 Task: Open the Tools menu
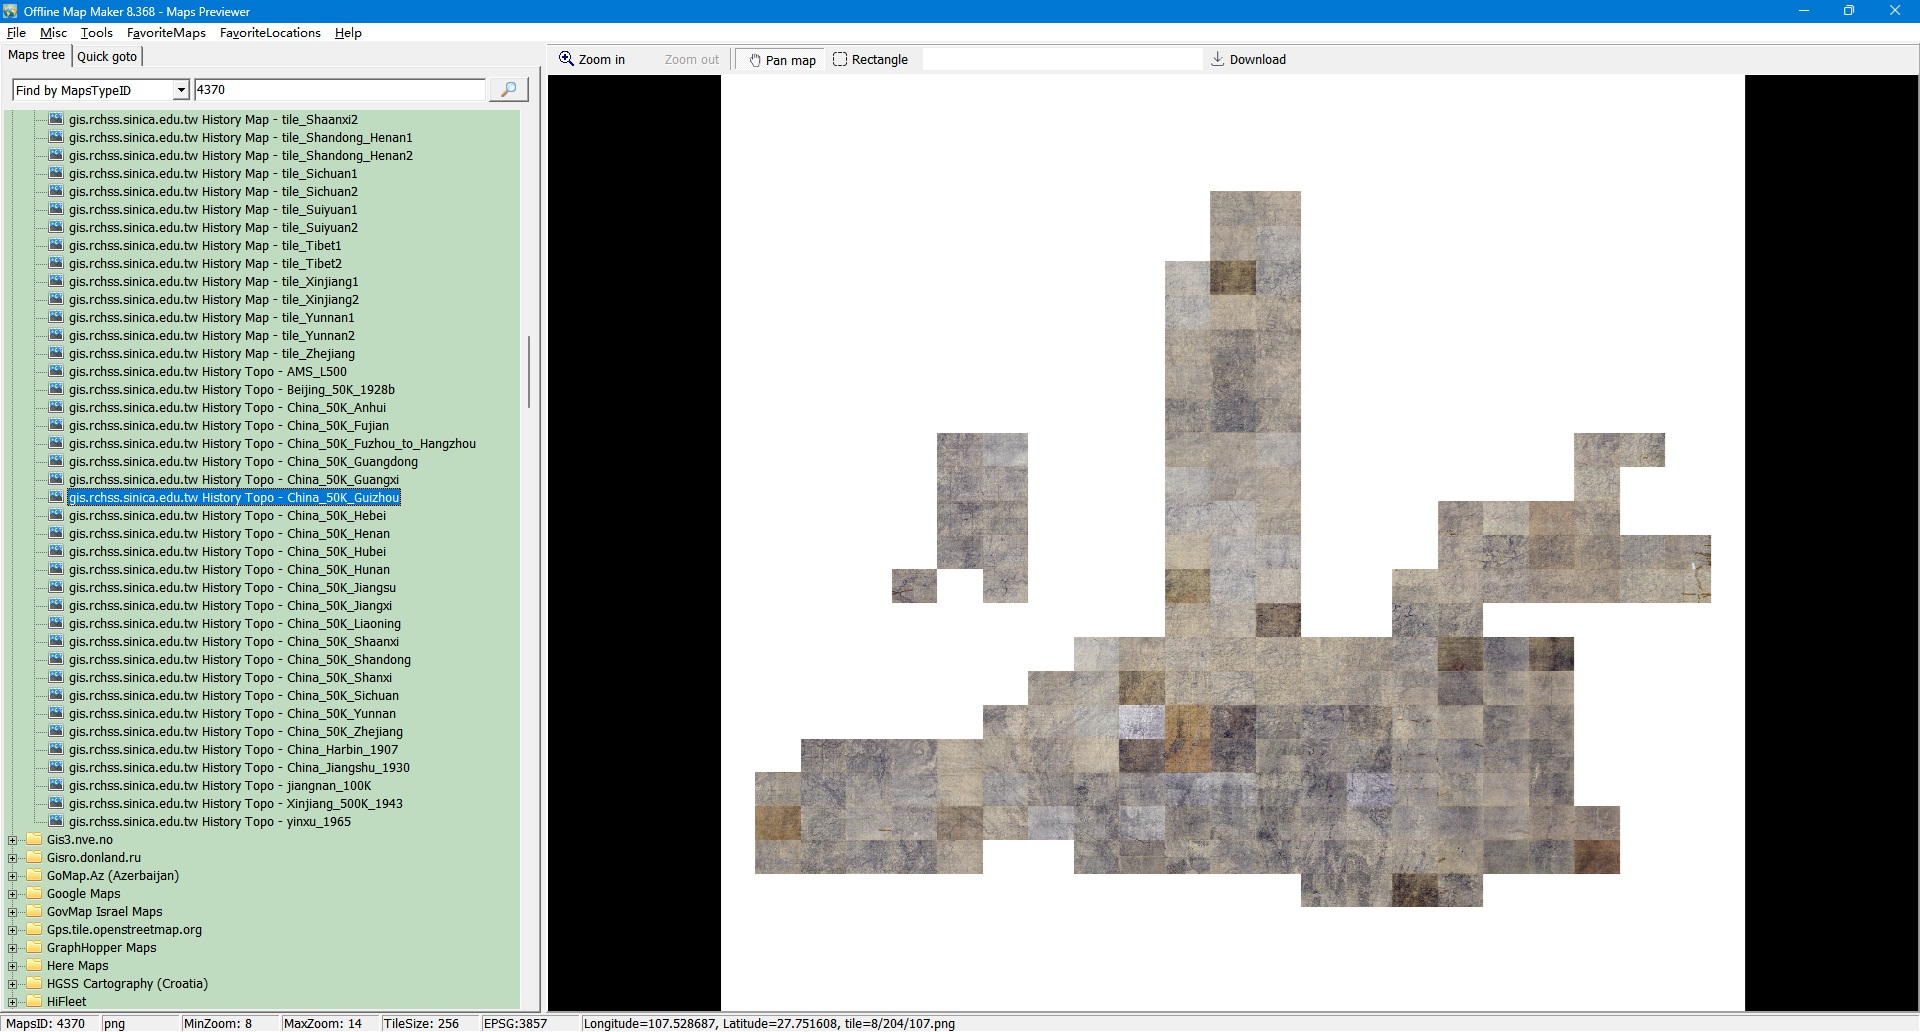tap(96, 33)
